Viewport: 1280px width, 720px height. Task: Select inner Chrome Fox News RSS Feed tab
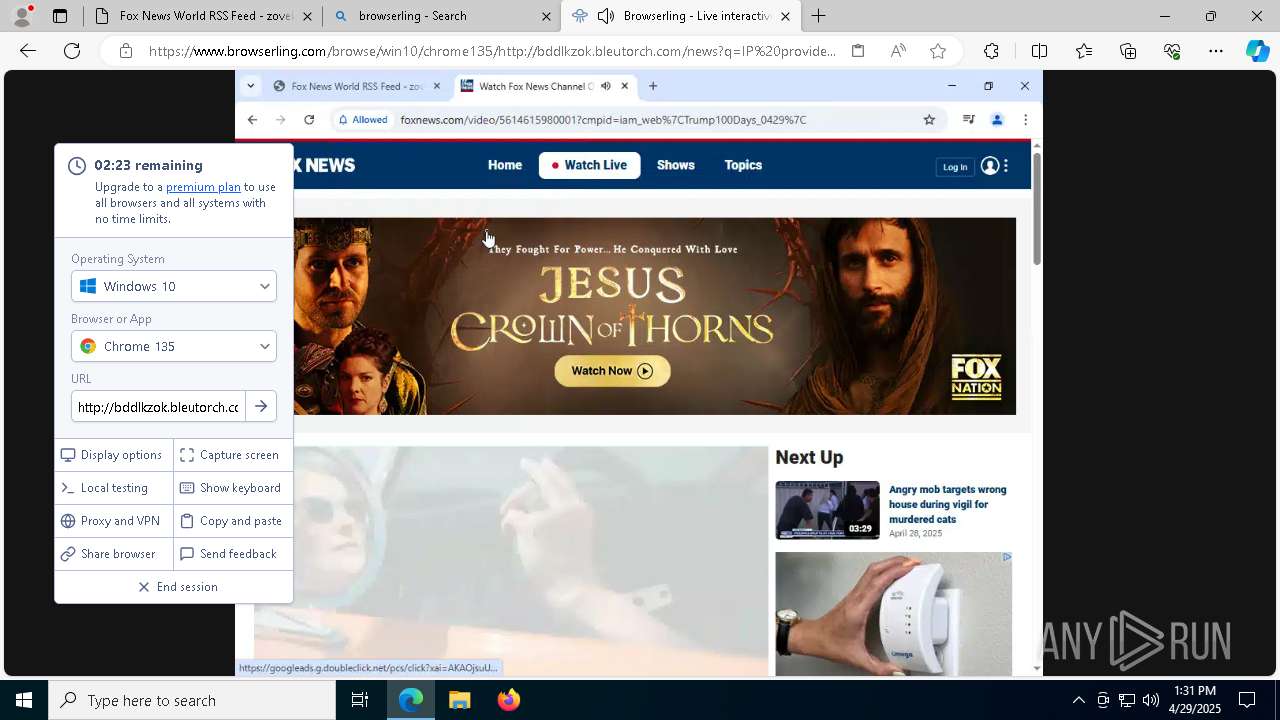[x=356, y=86]
